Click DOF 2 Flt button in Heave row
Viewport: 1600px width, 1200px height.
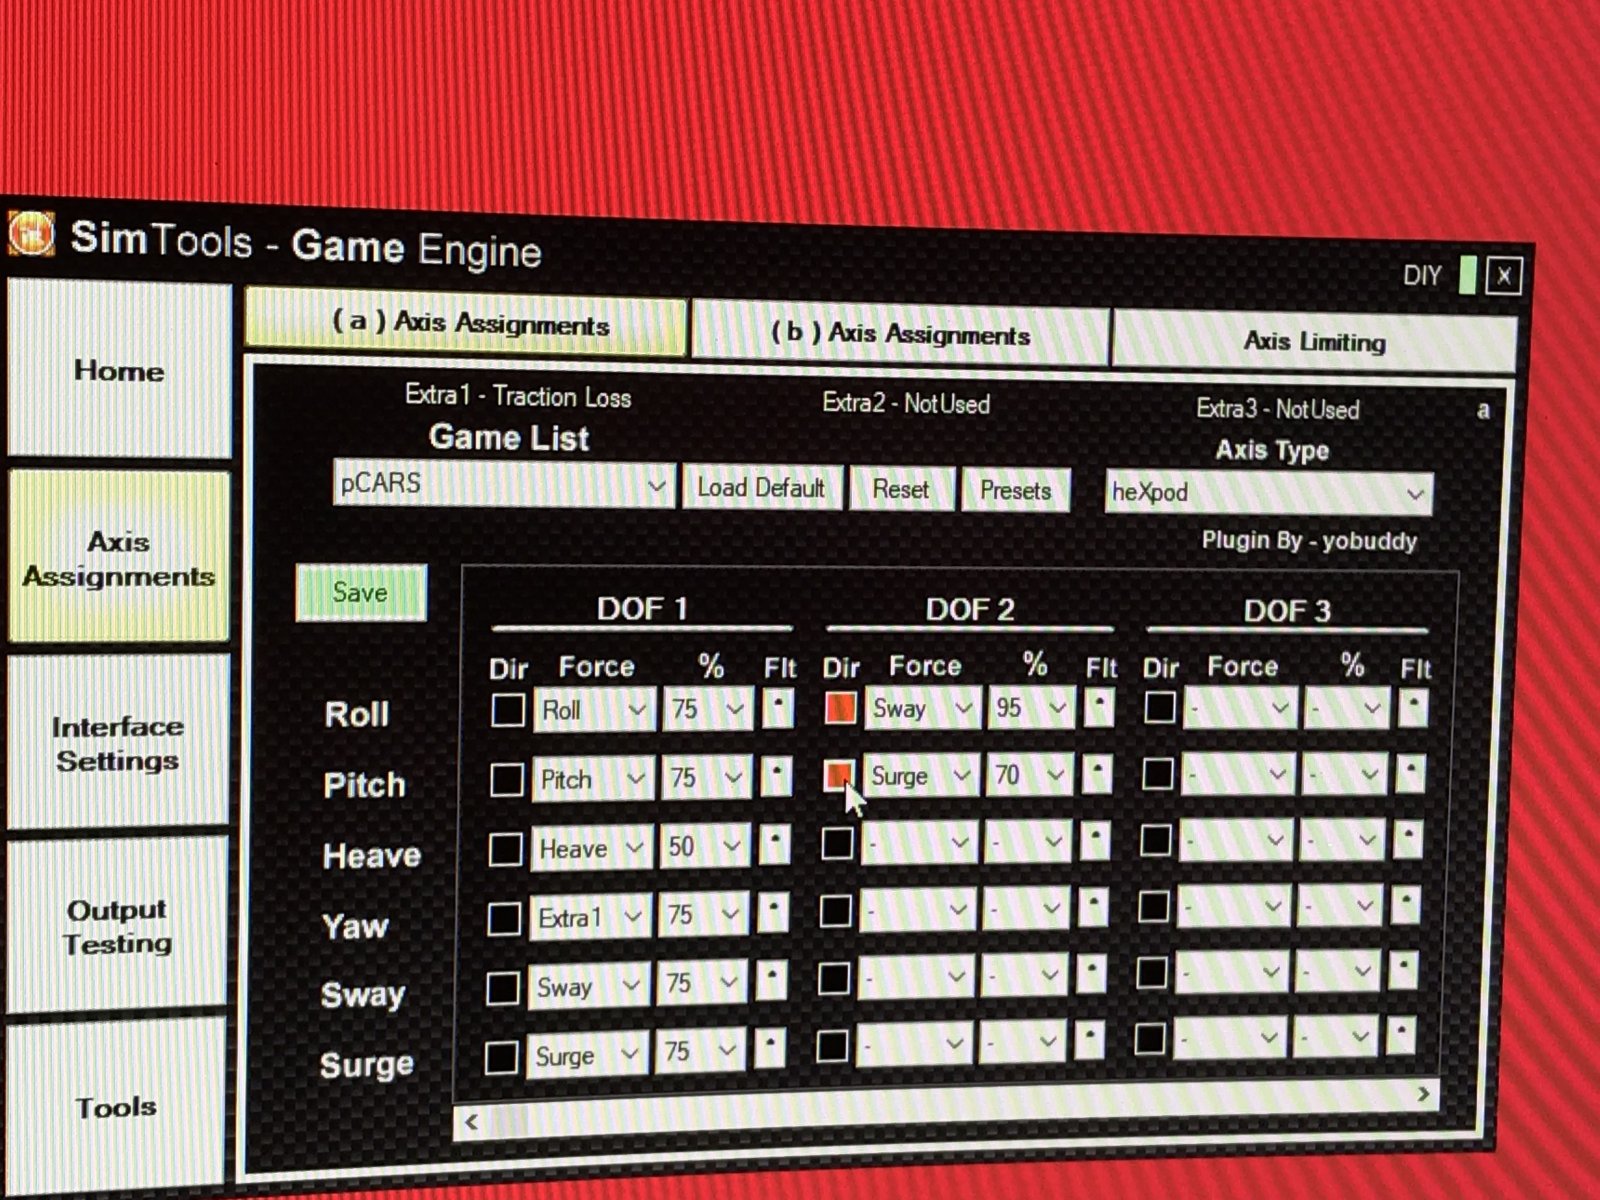pos(1095,840)
